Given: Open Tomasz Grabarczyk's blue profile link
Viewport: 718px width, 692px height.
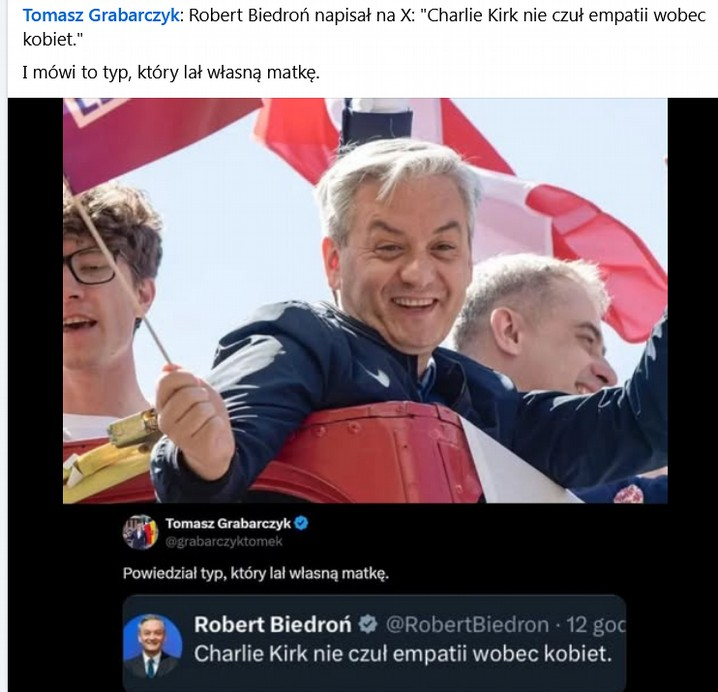Looking at the screenshot, I should 101,16.
